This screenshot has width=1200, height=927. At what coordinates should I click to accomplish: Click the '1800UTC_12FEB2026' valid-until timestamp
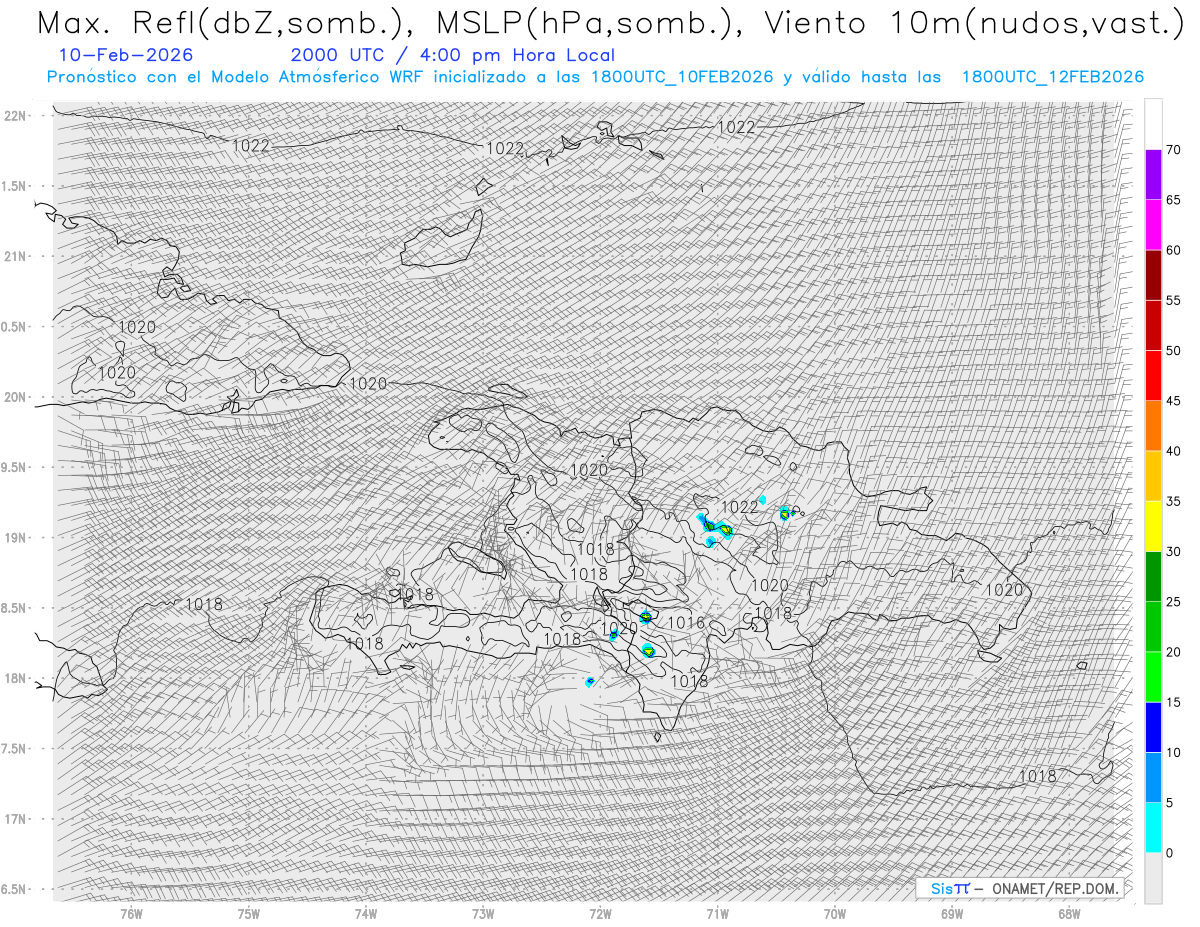(1053, 77)
